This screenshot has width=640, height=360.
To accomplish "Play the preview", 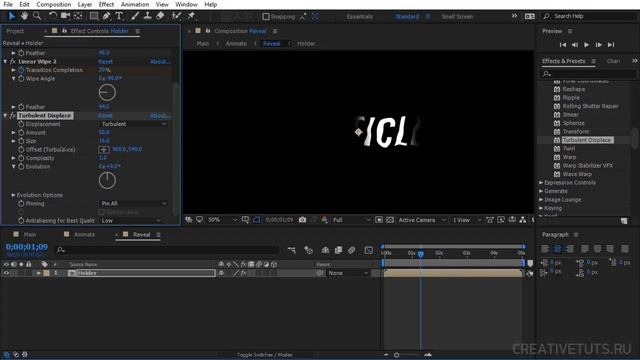I will (587, 45).
